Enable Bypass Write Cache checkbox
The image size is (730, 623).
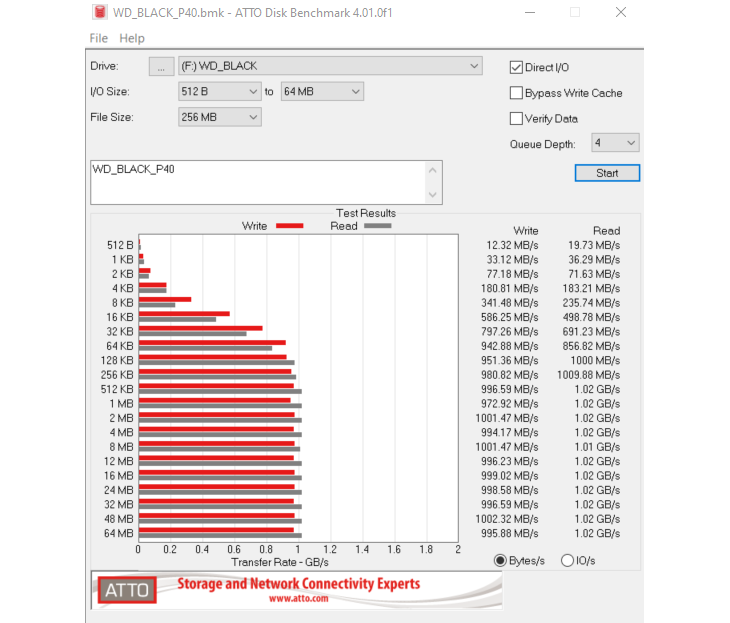pyautogui.click(x=516, y=93)
